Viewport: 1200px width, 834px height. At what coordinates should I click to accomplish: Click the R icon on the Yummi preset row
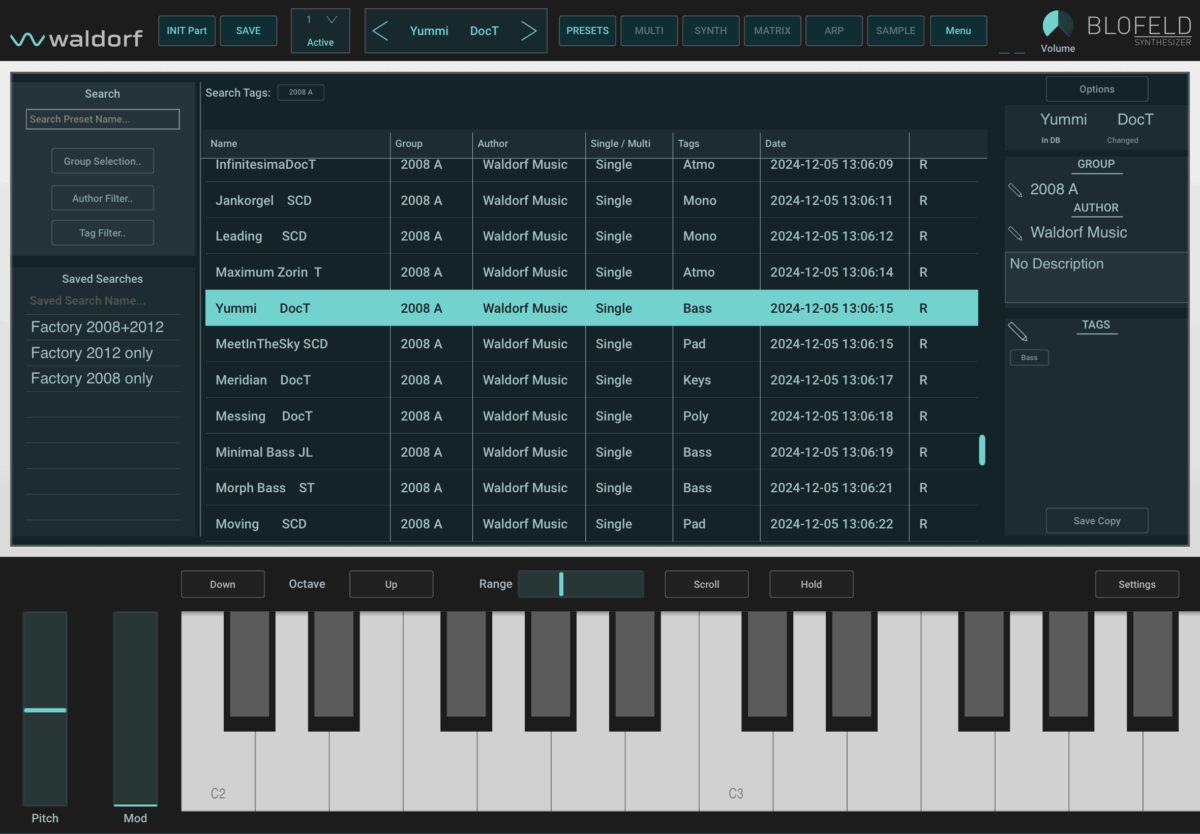coord(922,308)
